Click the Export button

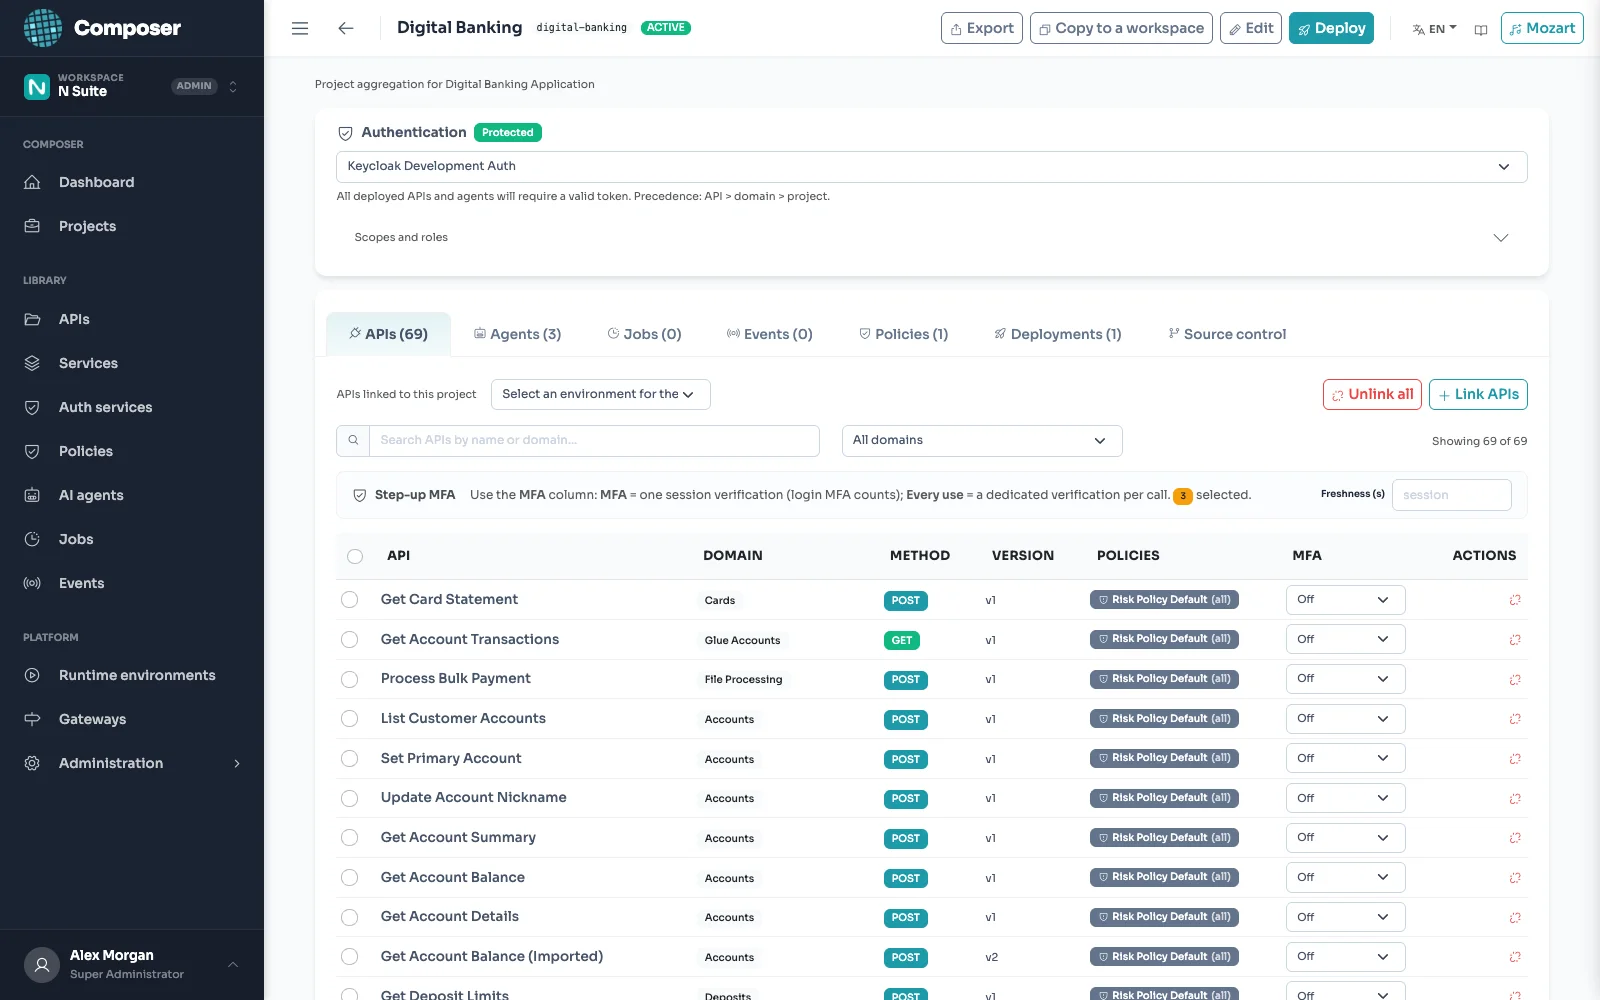(x=982, y=28)
